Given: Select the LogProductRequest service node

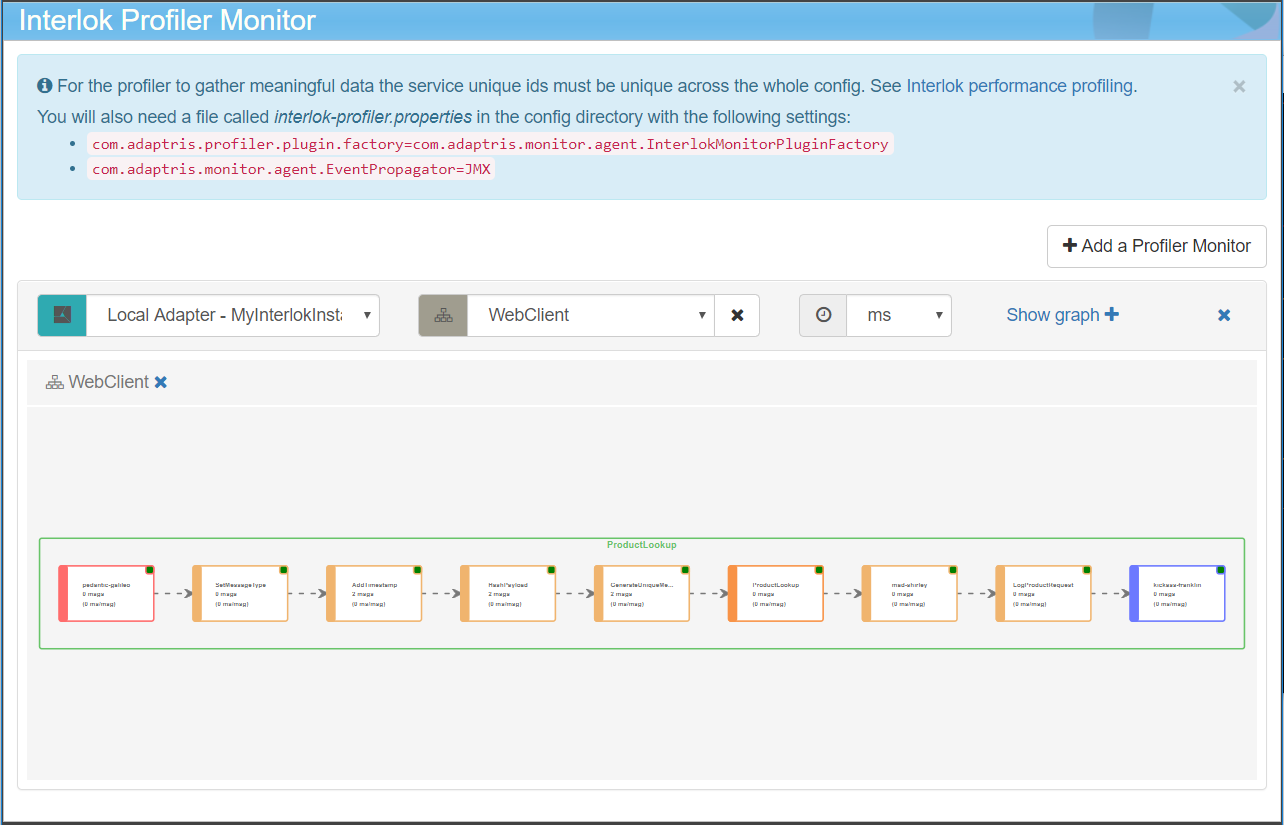Looking at the screenshot, I should click(1044, 594).
